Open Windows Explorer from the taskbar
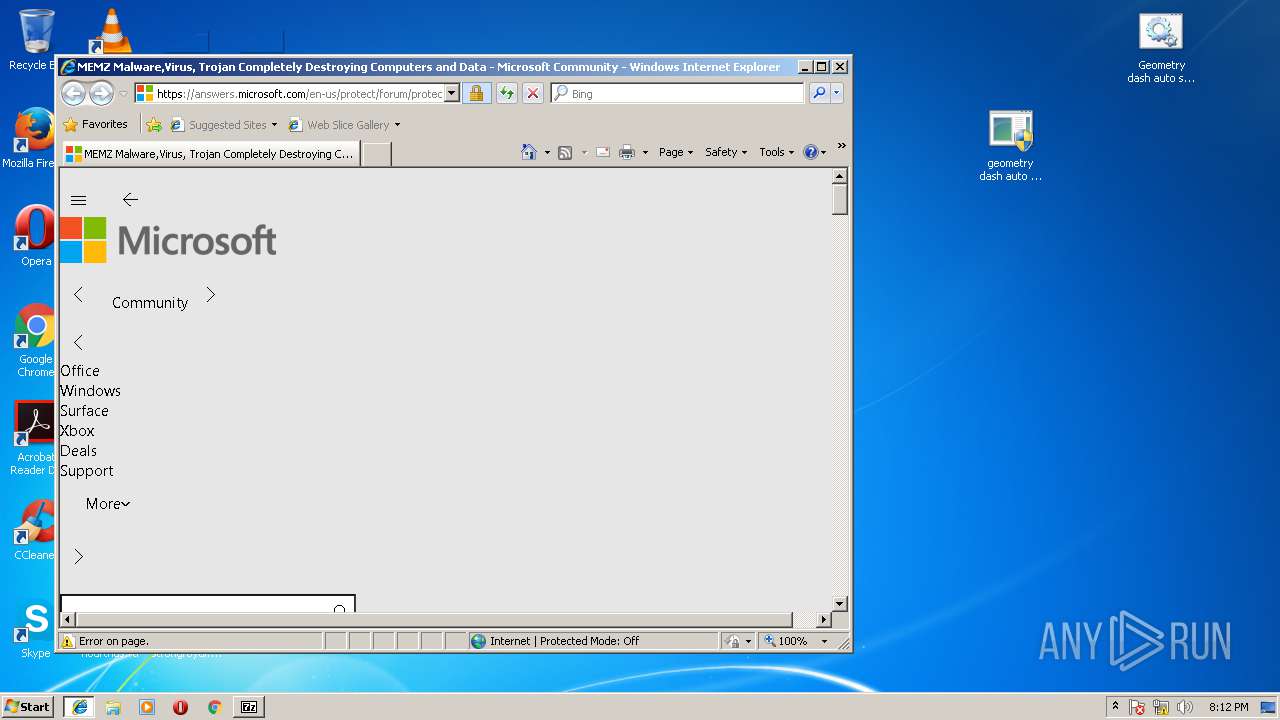The height and width of the screenshot is (720, 1280). pyautogui.click(x=113, y=707)
